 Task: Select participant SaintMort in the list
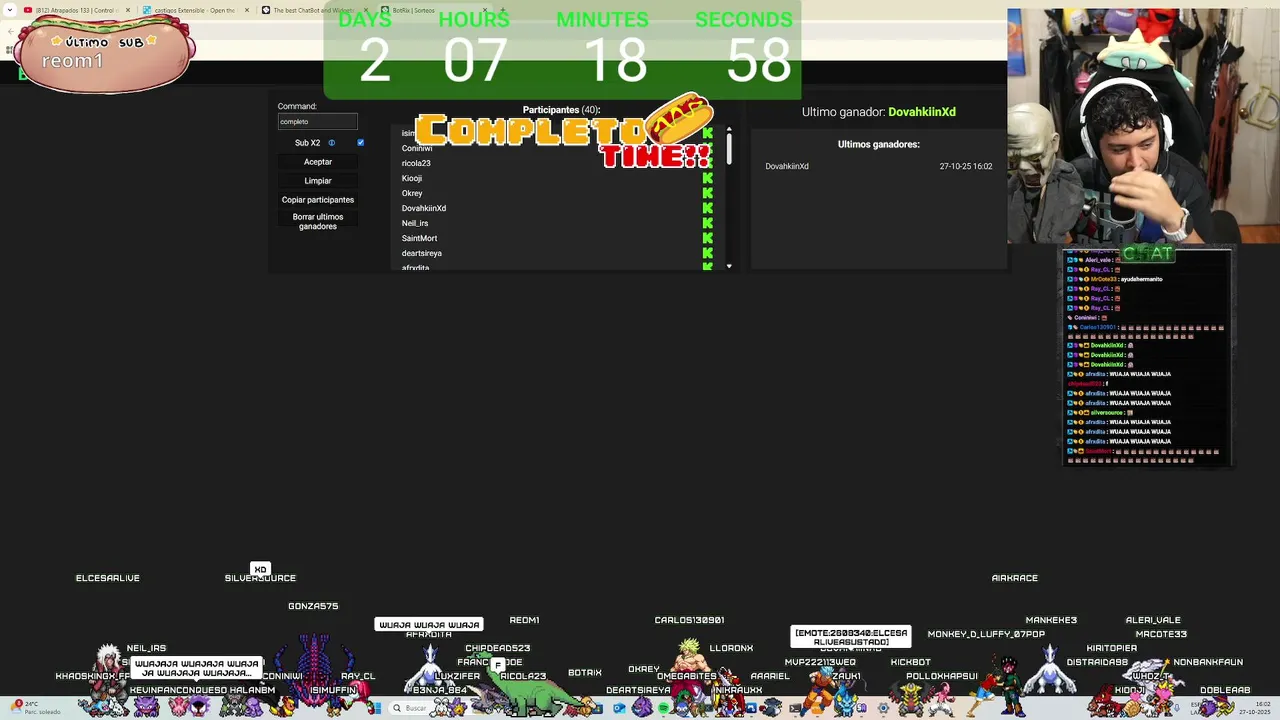click(419, 238)
